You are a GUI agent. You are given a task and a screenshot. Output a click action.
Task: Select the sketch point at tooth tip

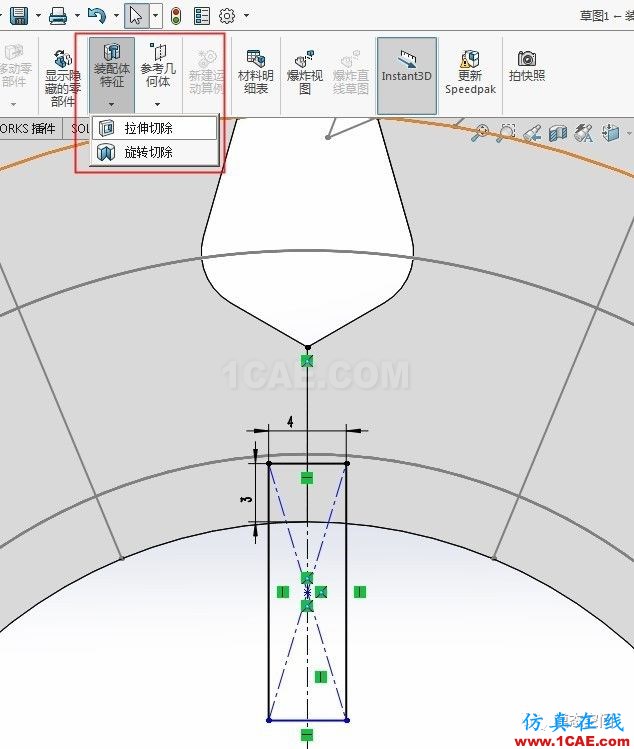coord(308,347)
